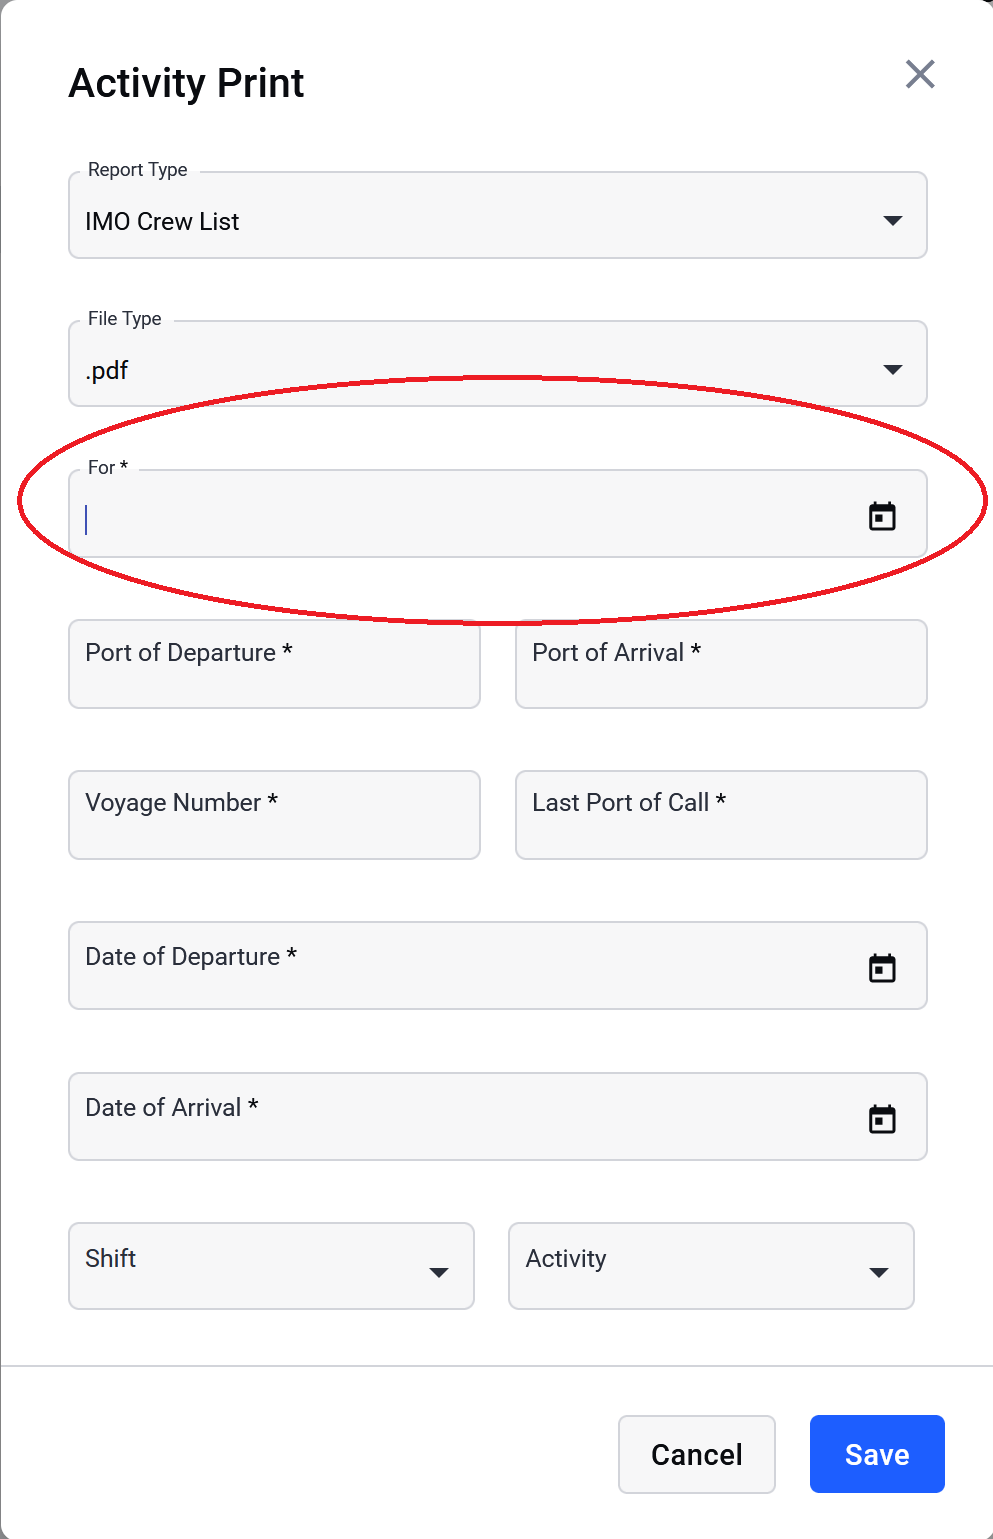Screen dimensions: 993x1539
Task: Click the .pdf selected file type value
Action: (x=107, y=371)
